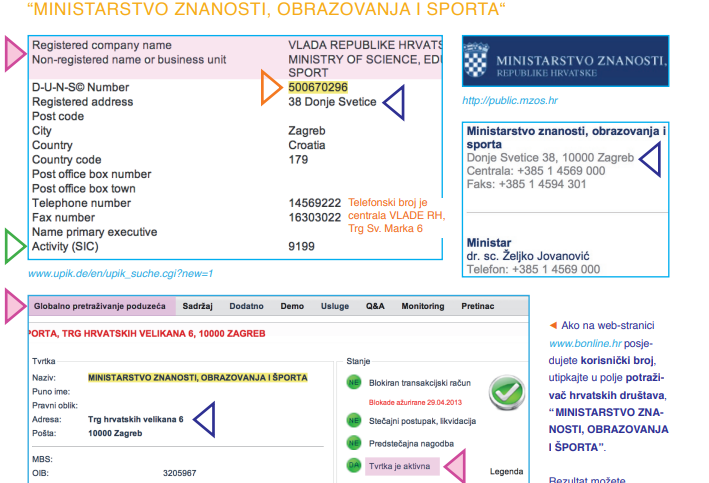
Task: Open the Legenda link
Action: [506, 472]
